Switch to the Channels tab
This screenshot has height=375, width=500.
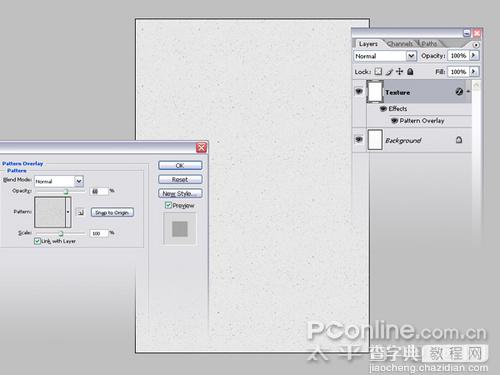tap(400, 44)
